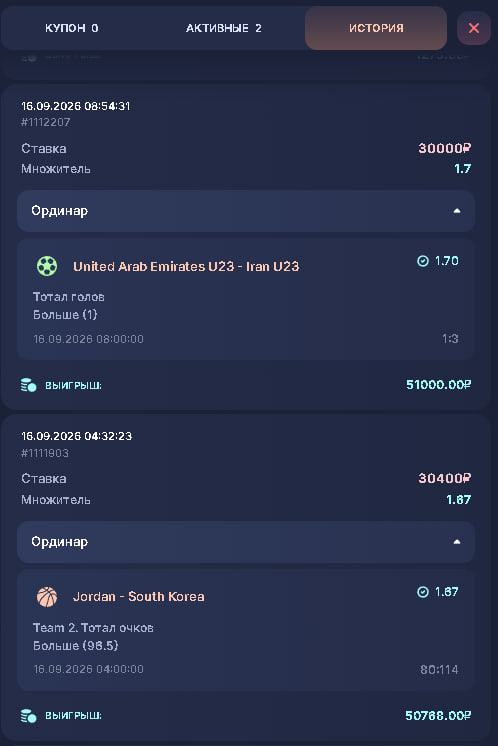
Task: Collapse the second Ординар section arrow
Action: [x=457, y=542]
